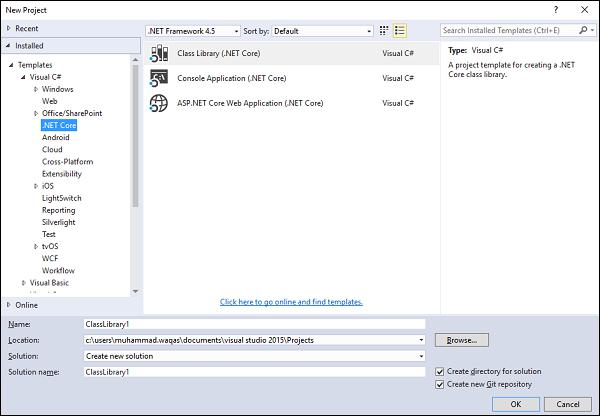Expand the Recent section
The width and height of the screenshot is (600, 416).
[9, 28]
